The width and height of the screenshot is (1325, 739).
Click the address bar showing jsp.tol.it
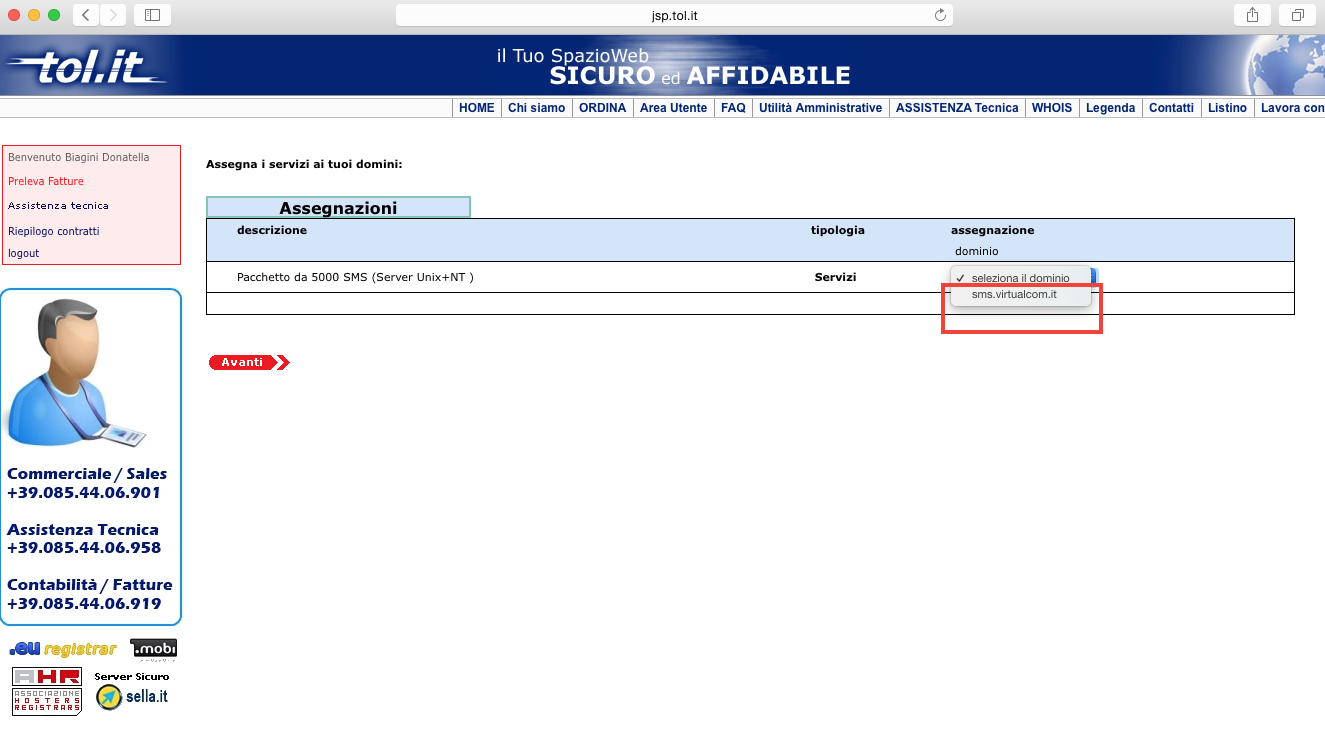(x=674, y=15)
